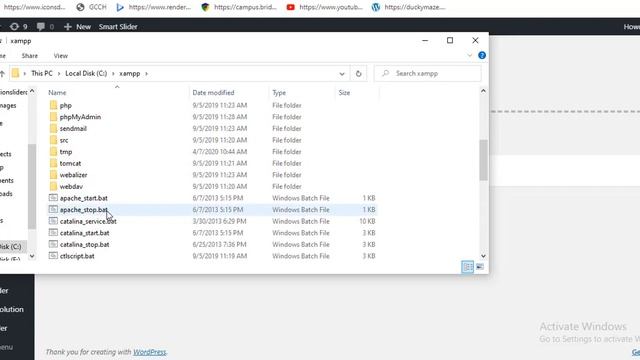The image size is (640, 360).
Task: Open the render bookmark in browser
Action: click(x=153, y=7)
